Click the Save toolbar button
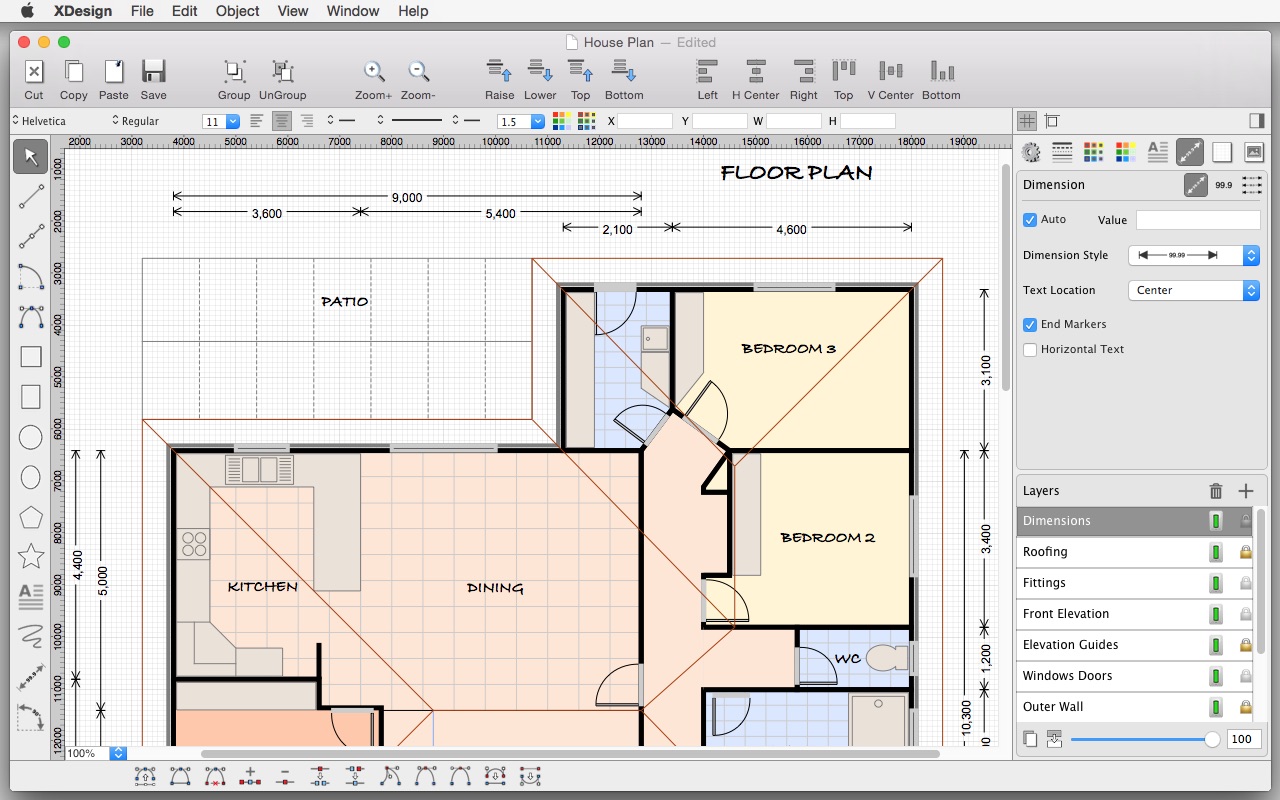Image resolution: width=1280 pixels, height=800 pixels. [153, 79]
